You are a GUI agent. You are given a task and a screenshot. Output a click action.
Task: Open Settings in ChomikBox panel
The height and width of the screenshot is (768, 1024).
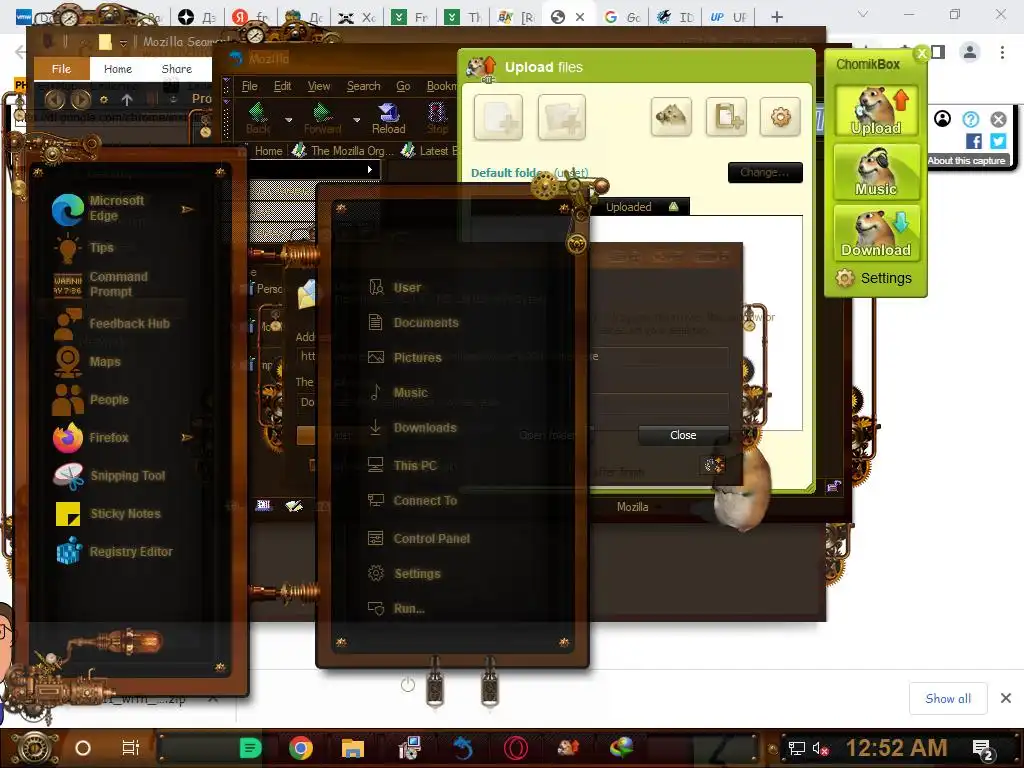pyautogui.click(x=874, y=278)
